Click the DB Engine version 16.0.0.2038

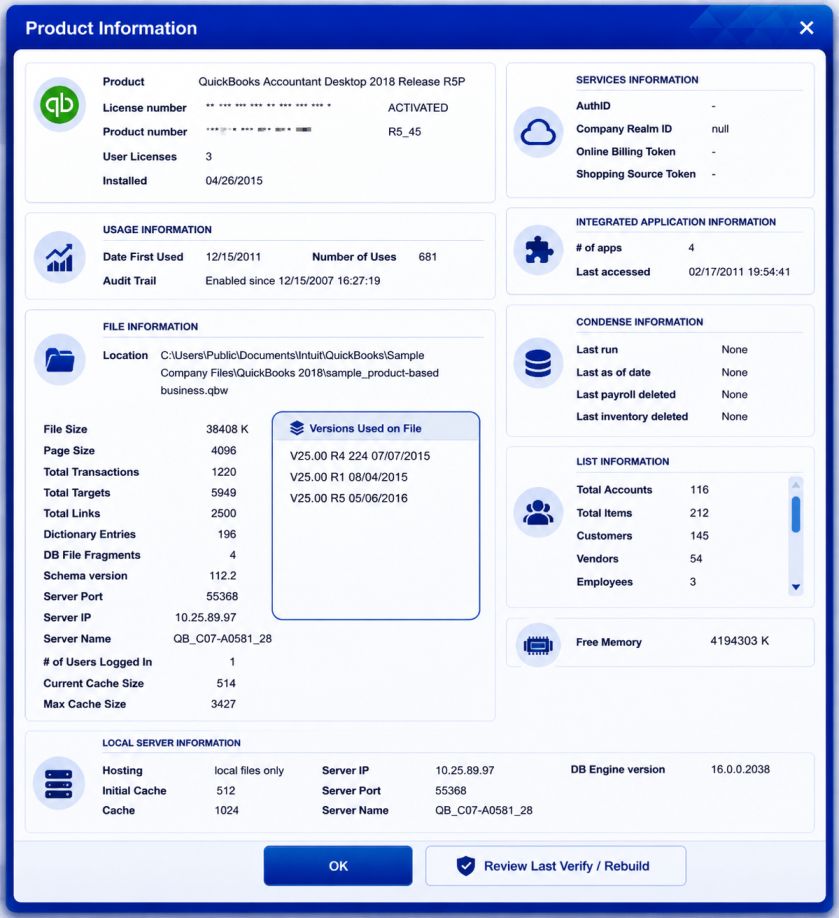(x=740, y=770)
